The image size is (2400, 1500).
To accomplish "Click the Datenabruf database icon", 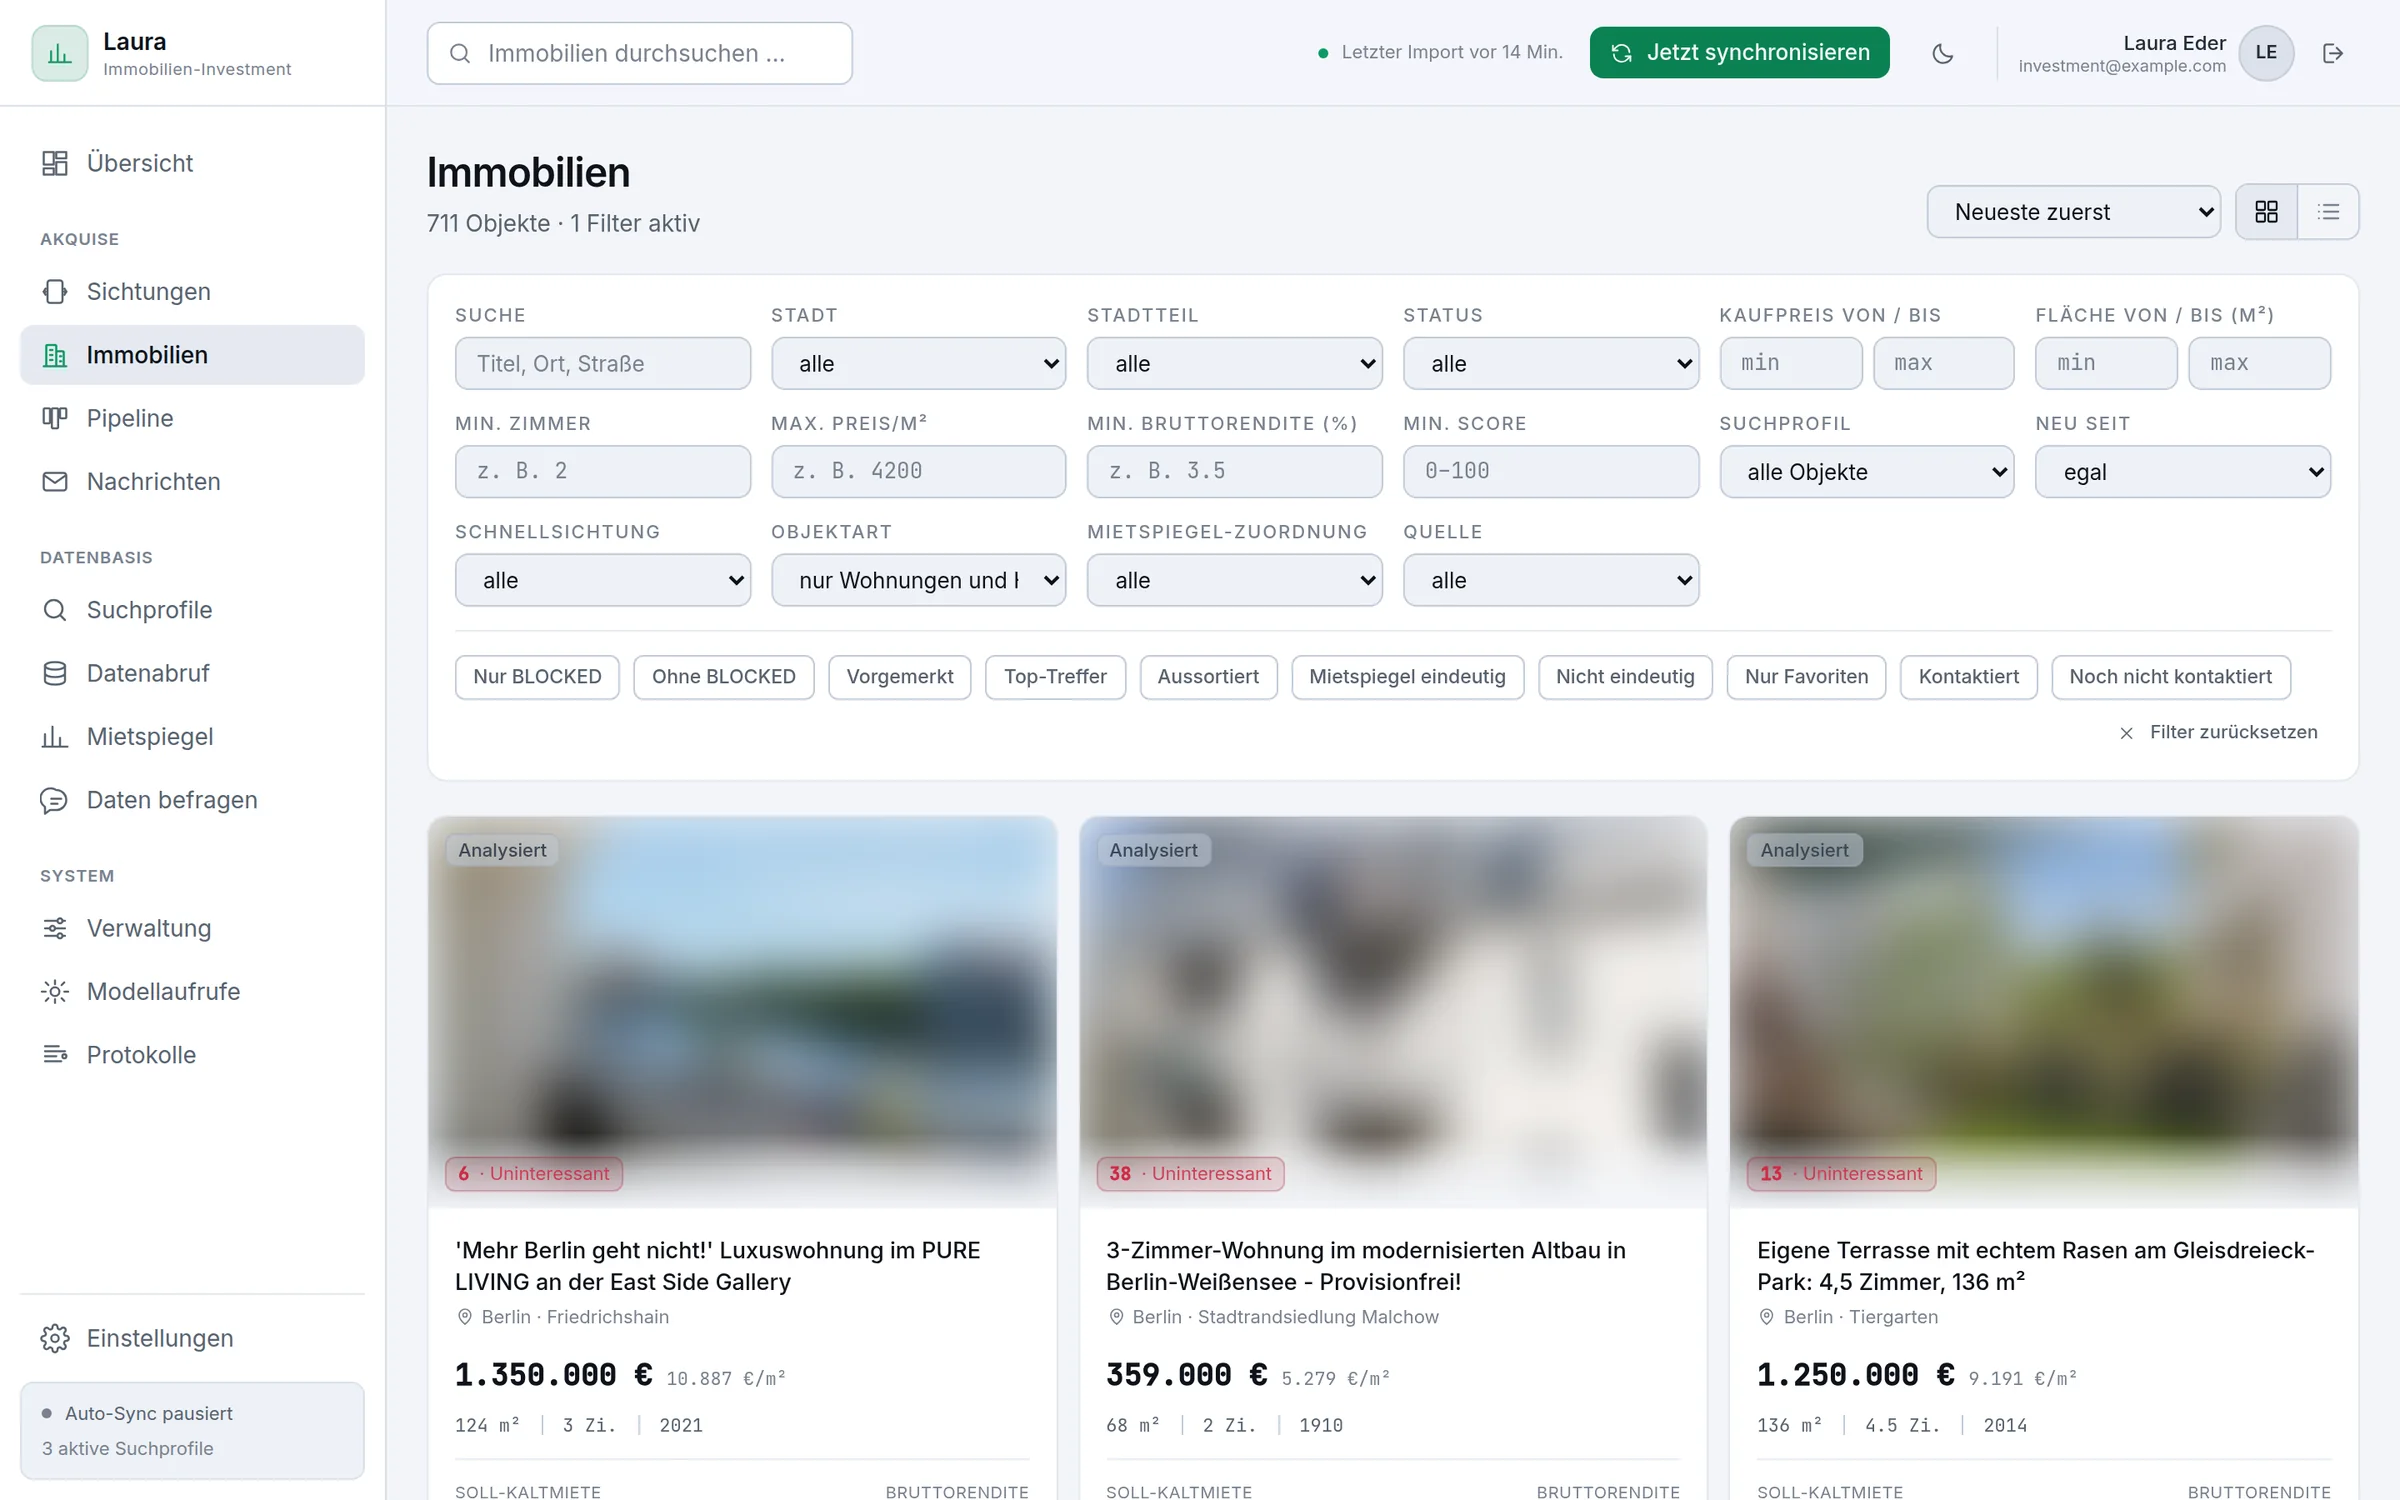I will pos(55,673).
